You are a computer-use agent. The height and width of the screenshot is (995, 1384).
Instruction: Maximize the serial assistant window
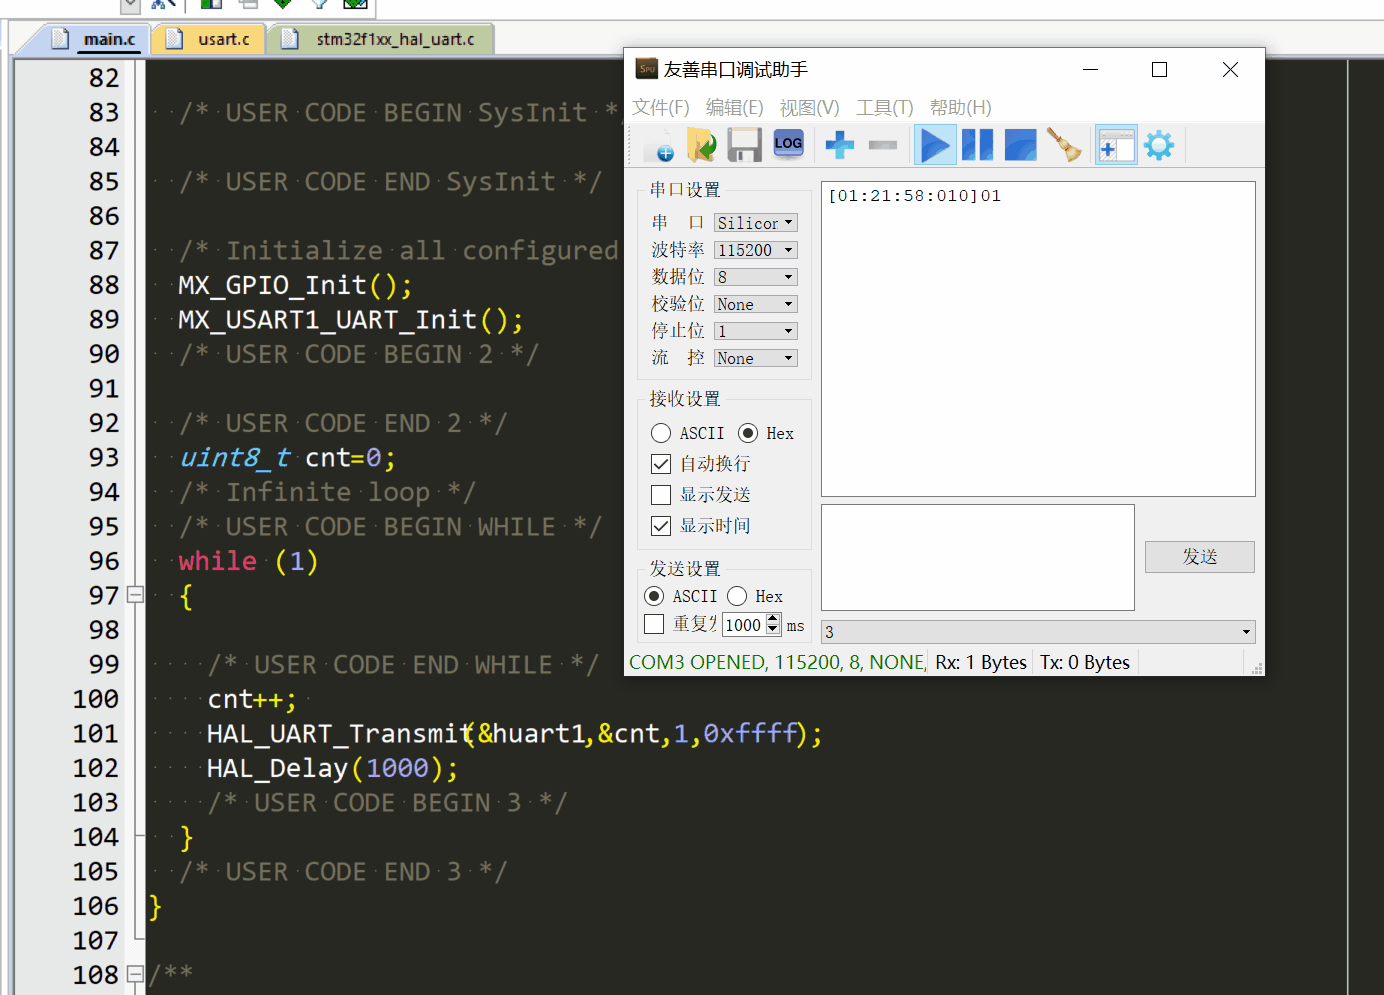click(x=1160, y=69)
